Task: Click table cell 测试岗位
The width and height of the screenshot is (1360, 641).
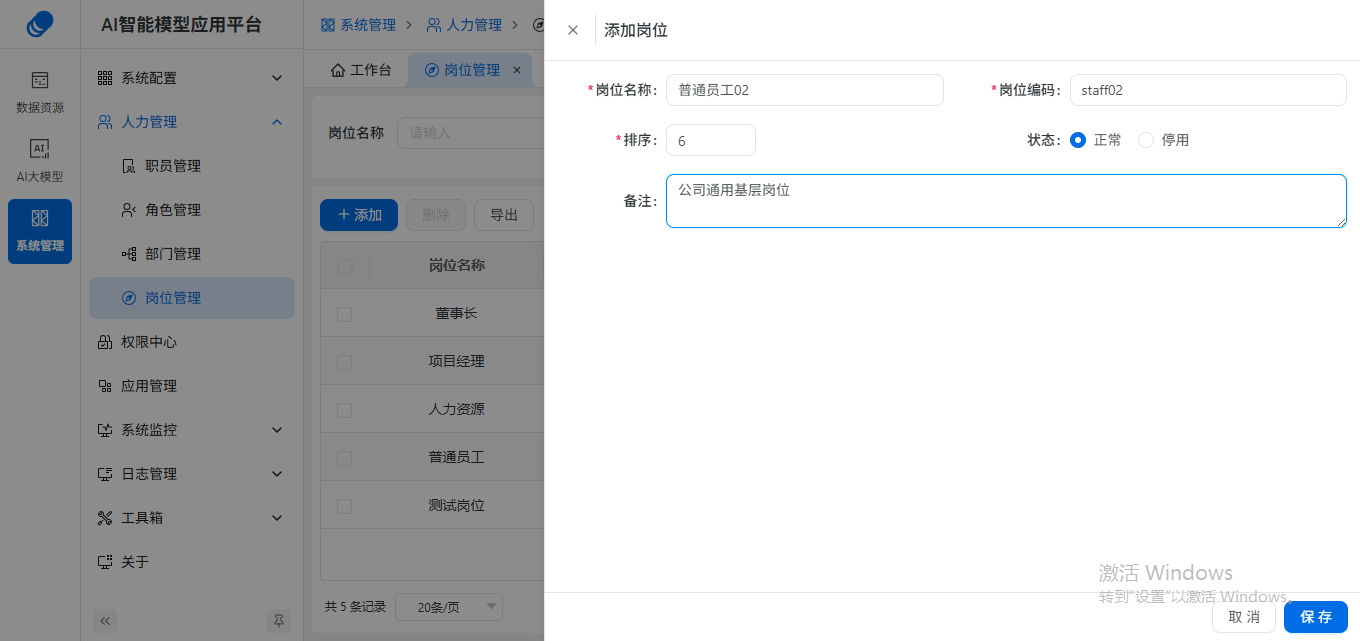Action: pos(457,506)
